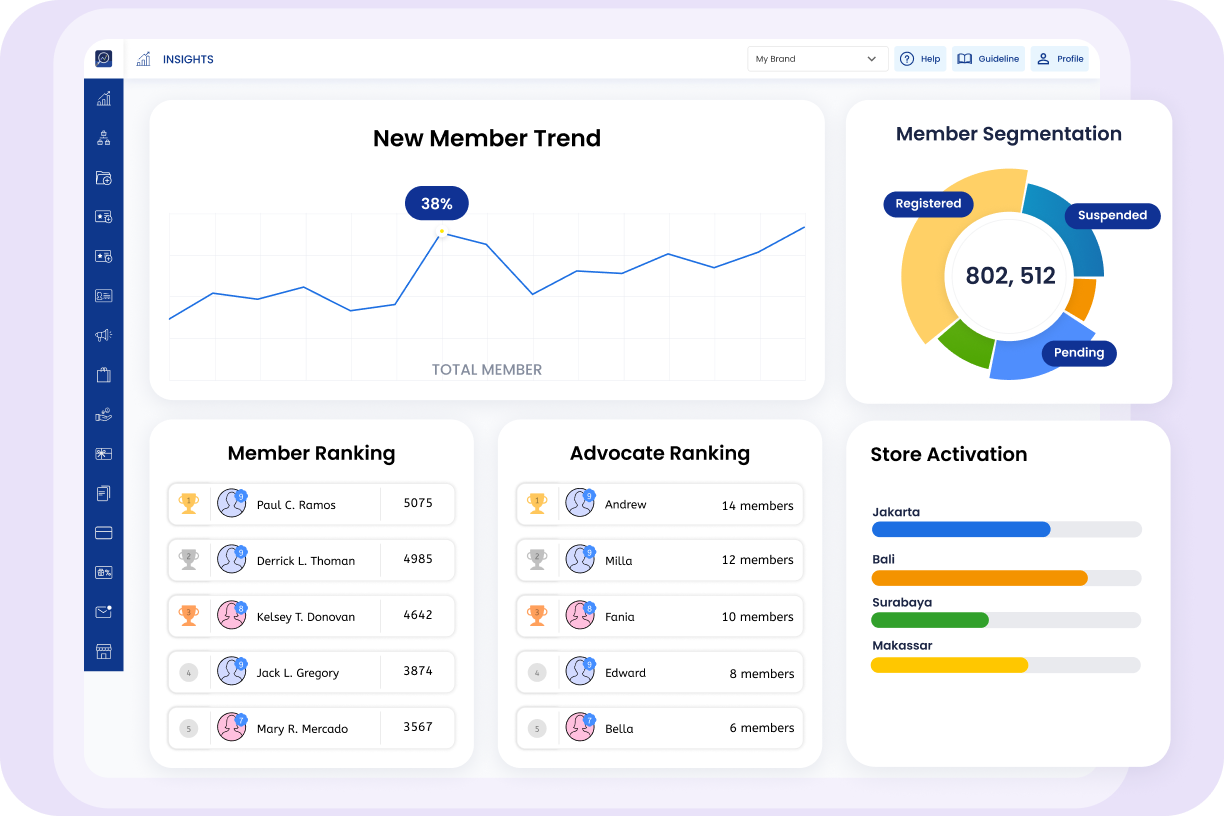Click the 10 members value

(758, 617)
